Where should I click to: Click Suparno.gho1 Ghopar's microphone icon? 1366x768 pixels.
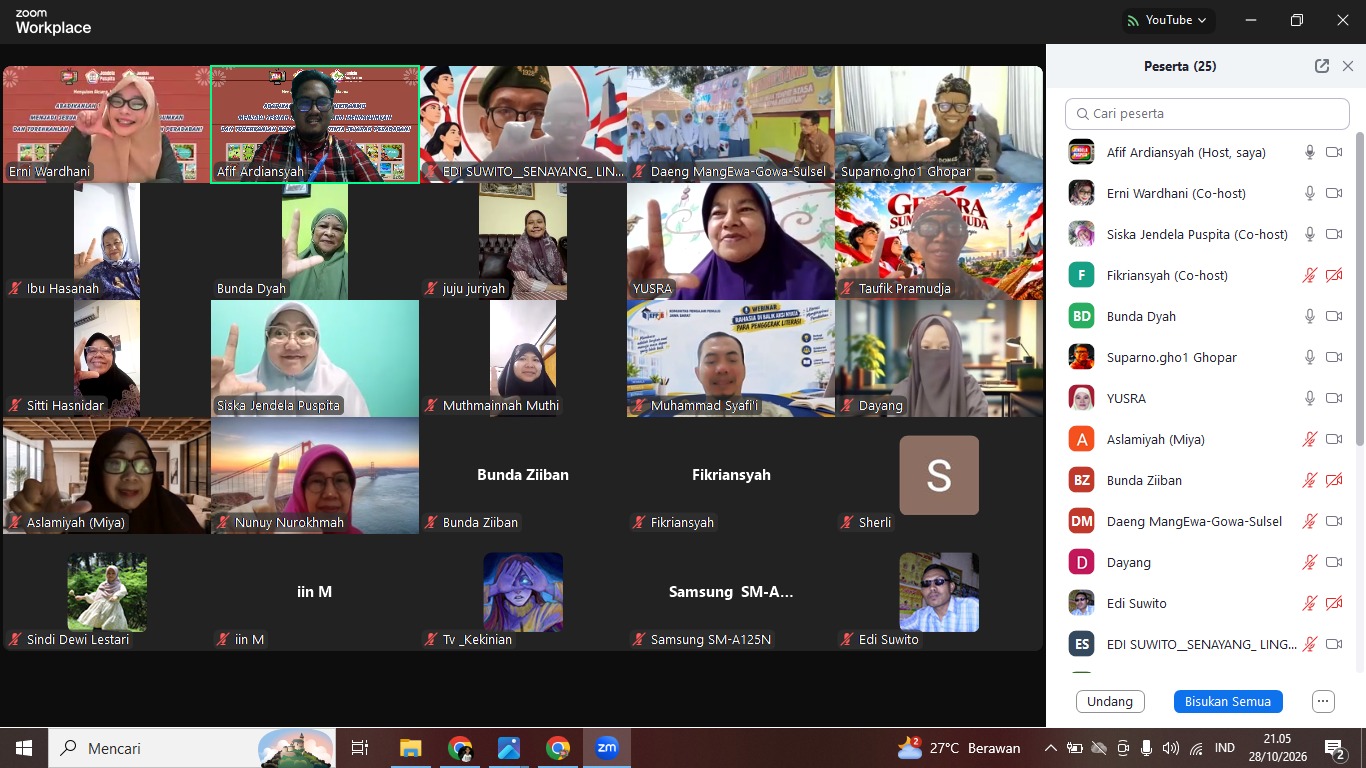pyautogui.click(x=1309, y=357)
